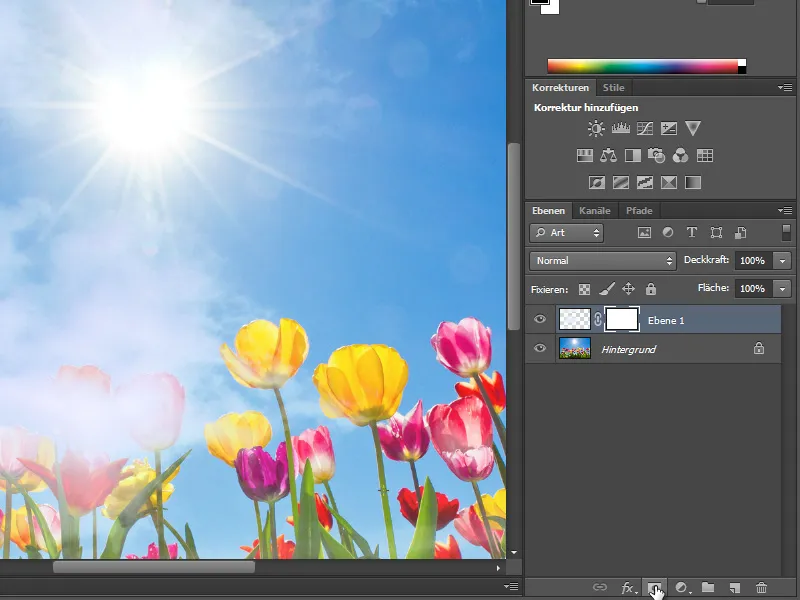Image resolution: width=800 pixels, height=600 pixels.
Task: Switch to the Ebenen tab
Action: click(548, 211)
